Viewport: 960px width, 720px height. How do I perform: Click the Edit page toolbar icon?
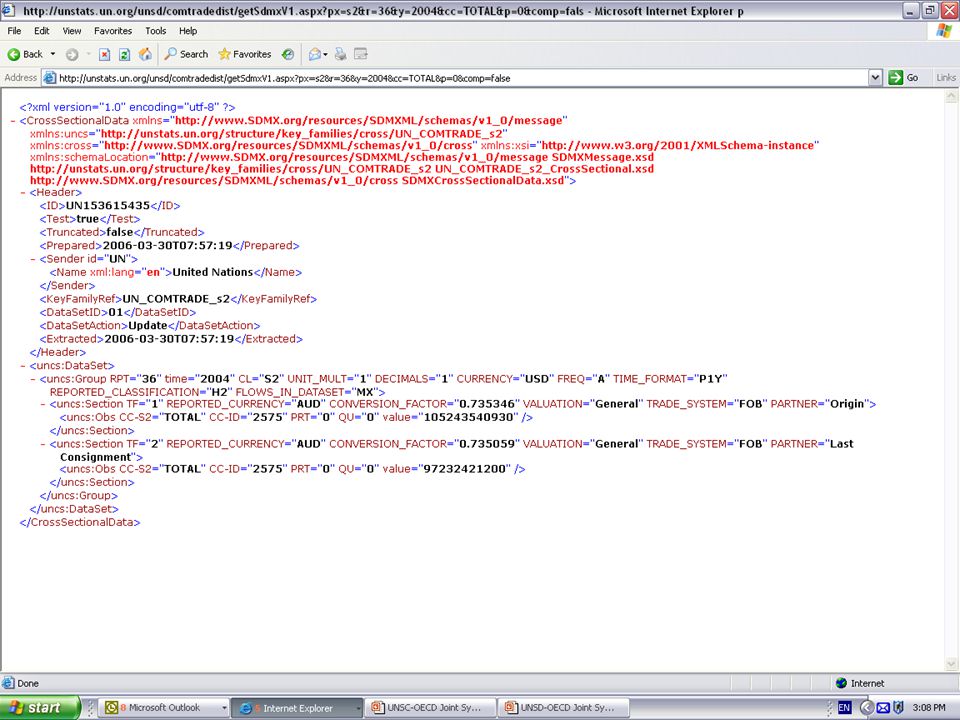tap(361, 54)
